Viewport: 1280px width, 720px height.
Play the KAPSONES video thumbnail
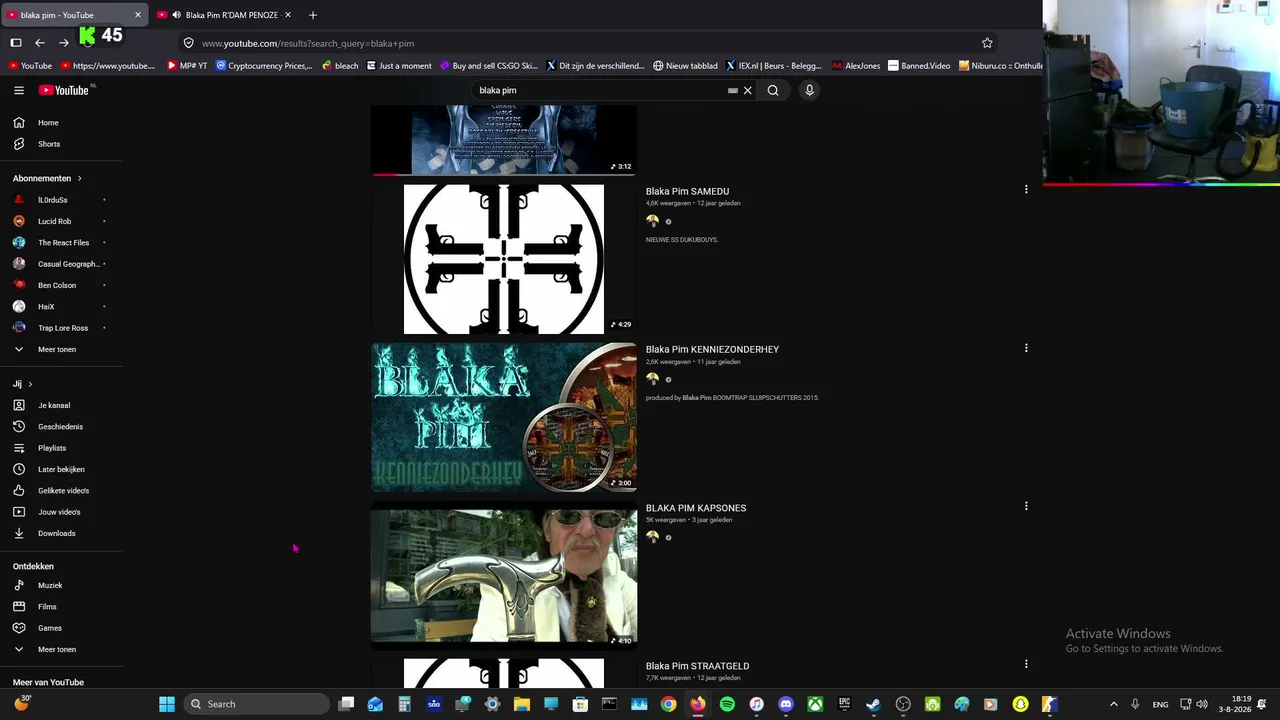(504, 576)
